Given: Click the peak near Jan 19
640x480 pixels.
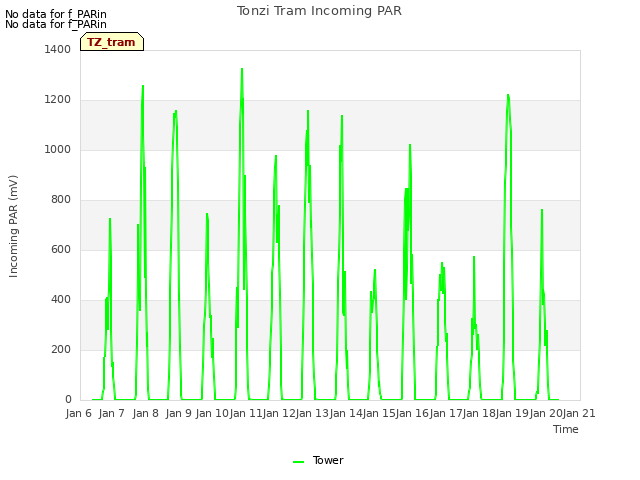Looking at the screenshot, I should (508, 95).
